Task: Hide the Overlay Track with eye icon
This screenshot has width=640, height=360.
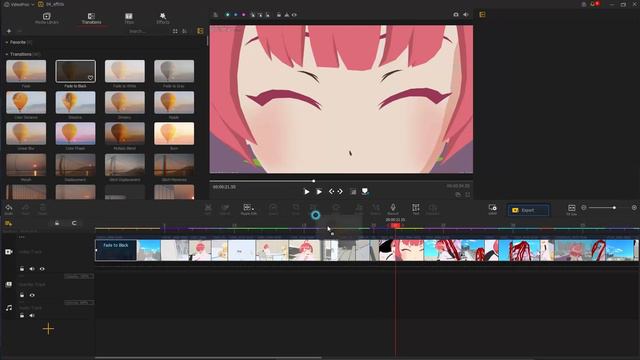Action: [x=32, y=295]
